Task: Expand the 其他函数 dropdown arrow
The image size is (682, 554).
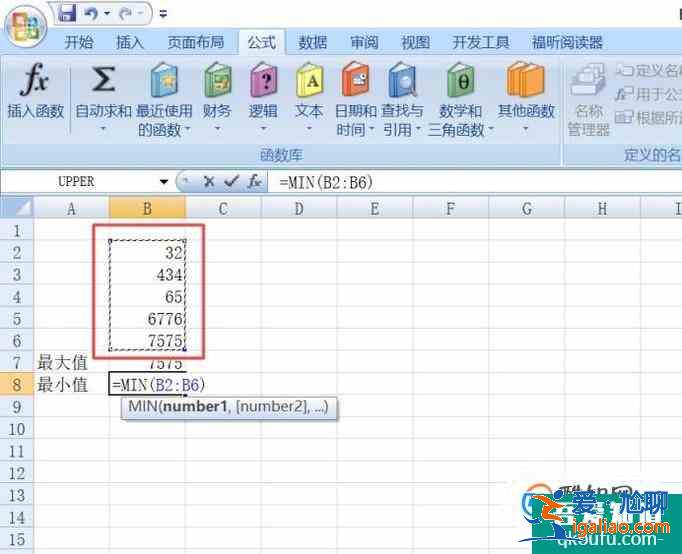Action: 525,129
